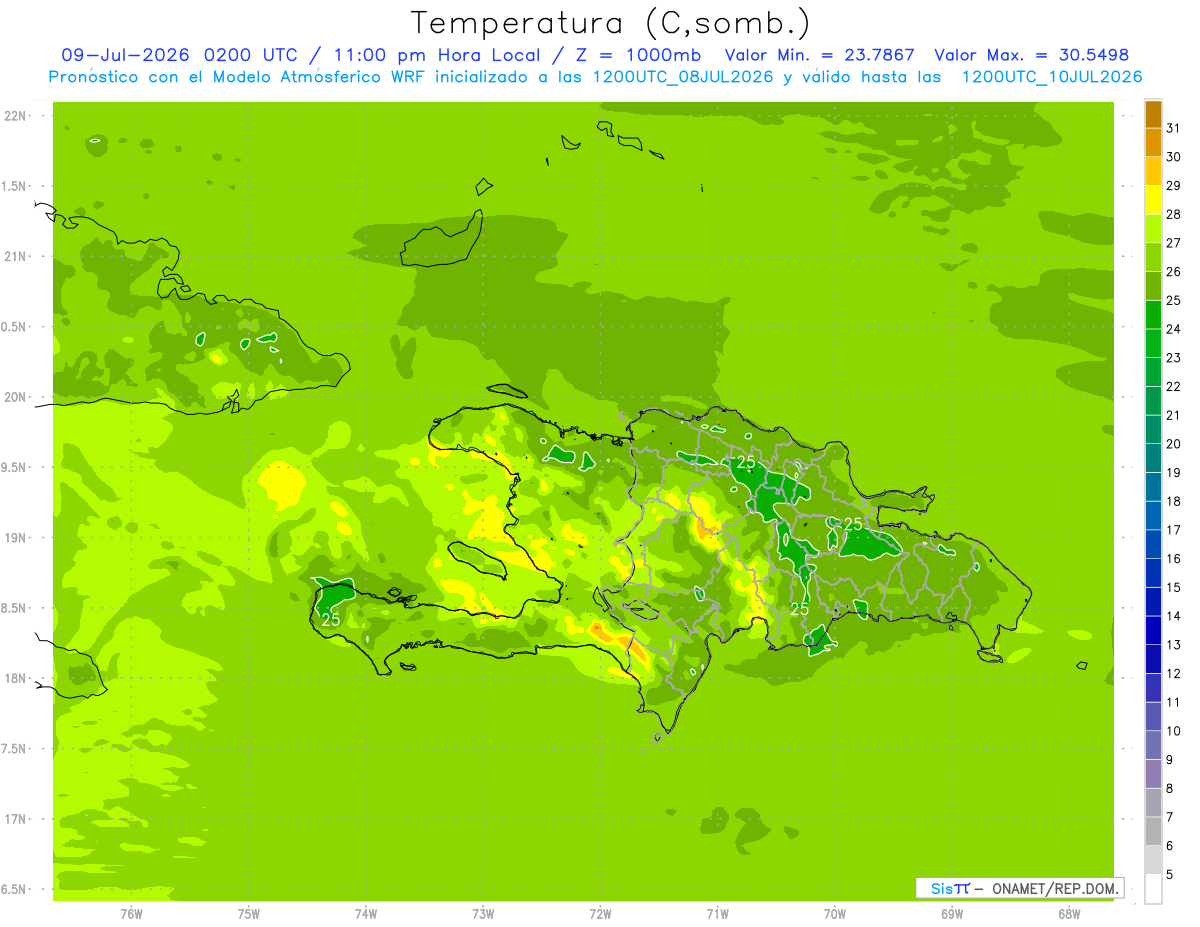Click the "73W" longitude axis label
Viewport: 1200px width, 927px height.
(x=483, y=914)
